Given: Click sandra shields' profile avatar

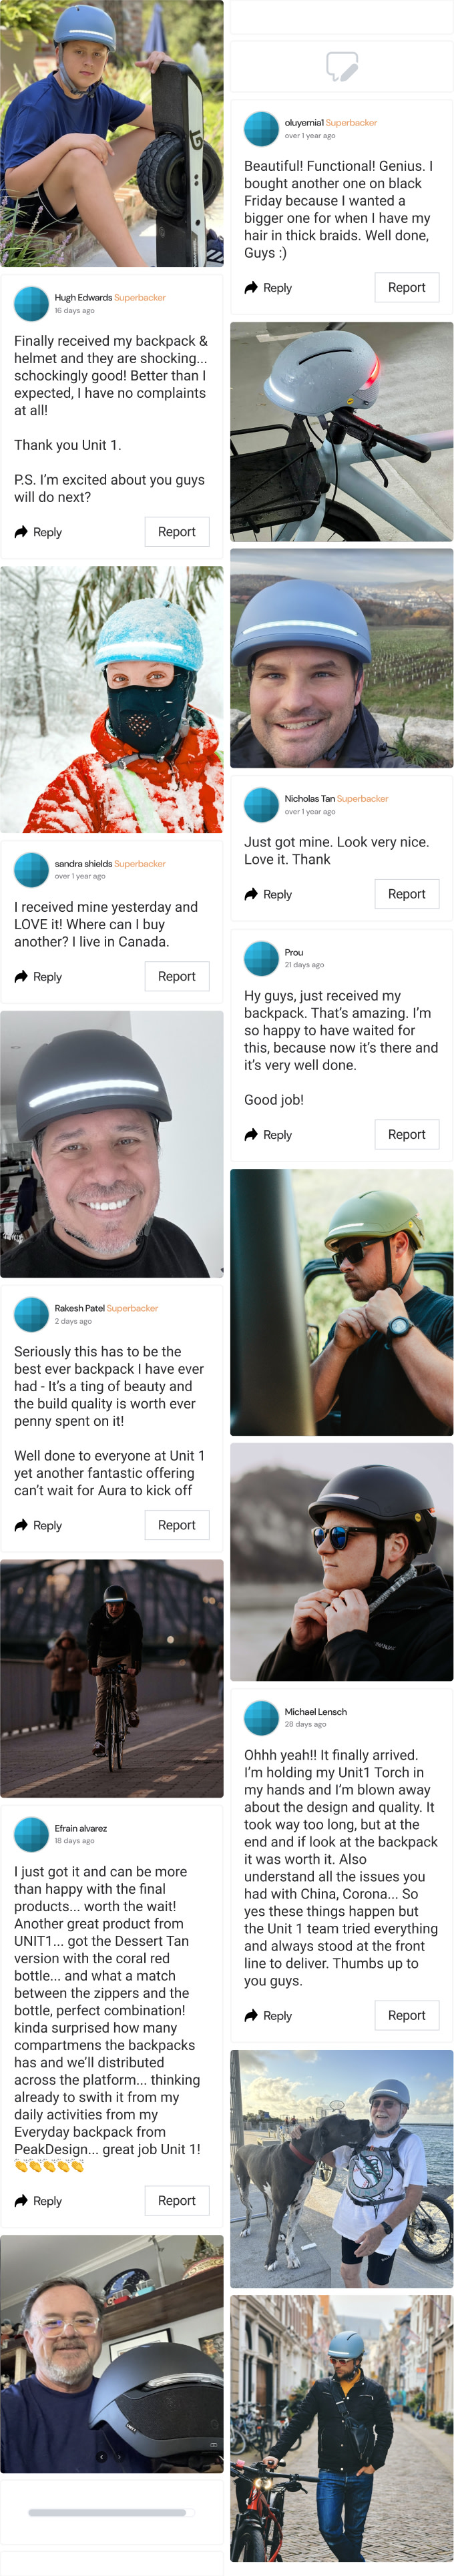Looking at the screenshot, I should point(31,869).
